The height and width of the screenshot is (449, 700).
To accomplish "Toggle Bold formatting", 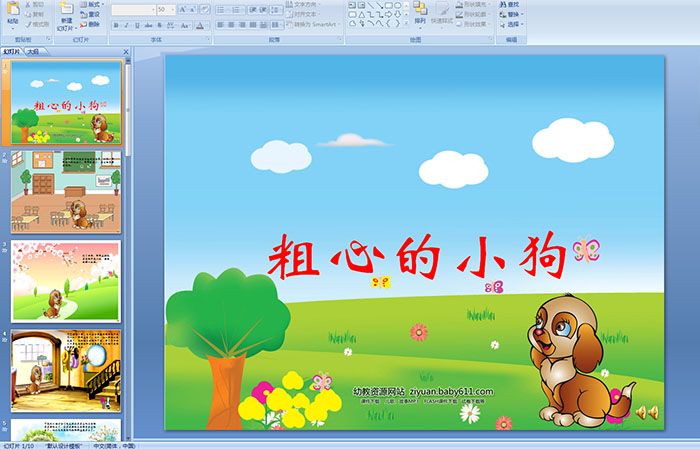I will click(x=116, y=25).
